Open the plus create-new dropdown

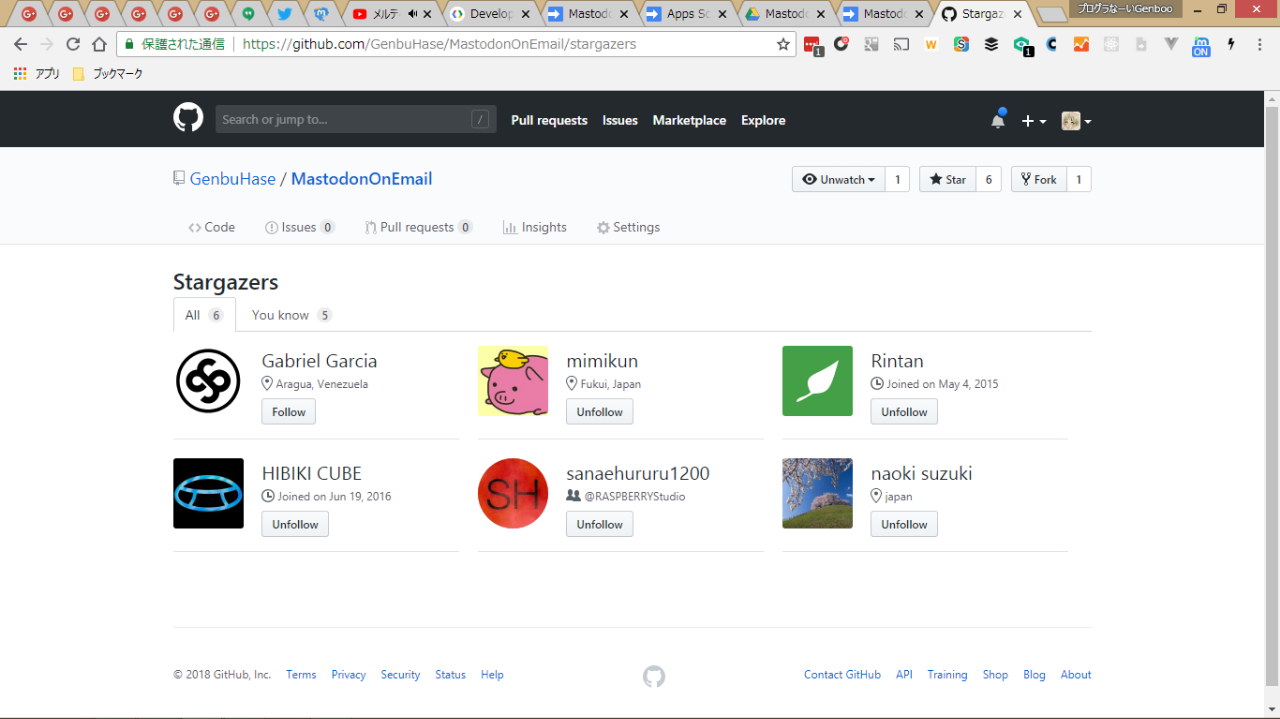1033,121
